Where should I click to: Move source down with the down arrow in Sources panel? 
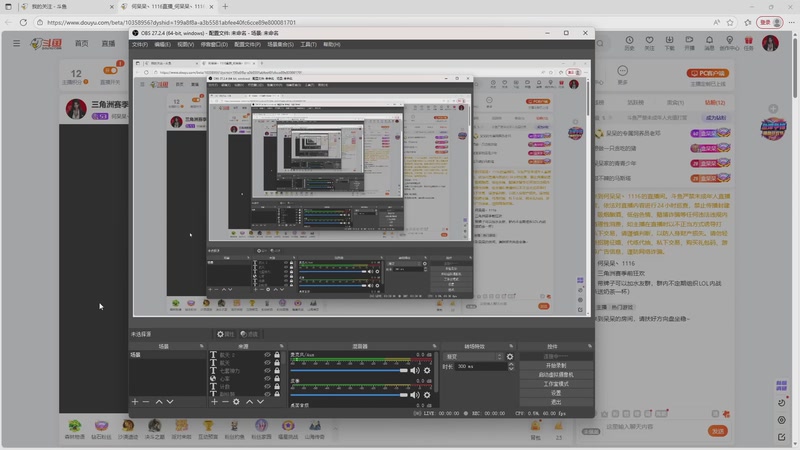[x=260, y=402]
